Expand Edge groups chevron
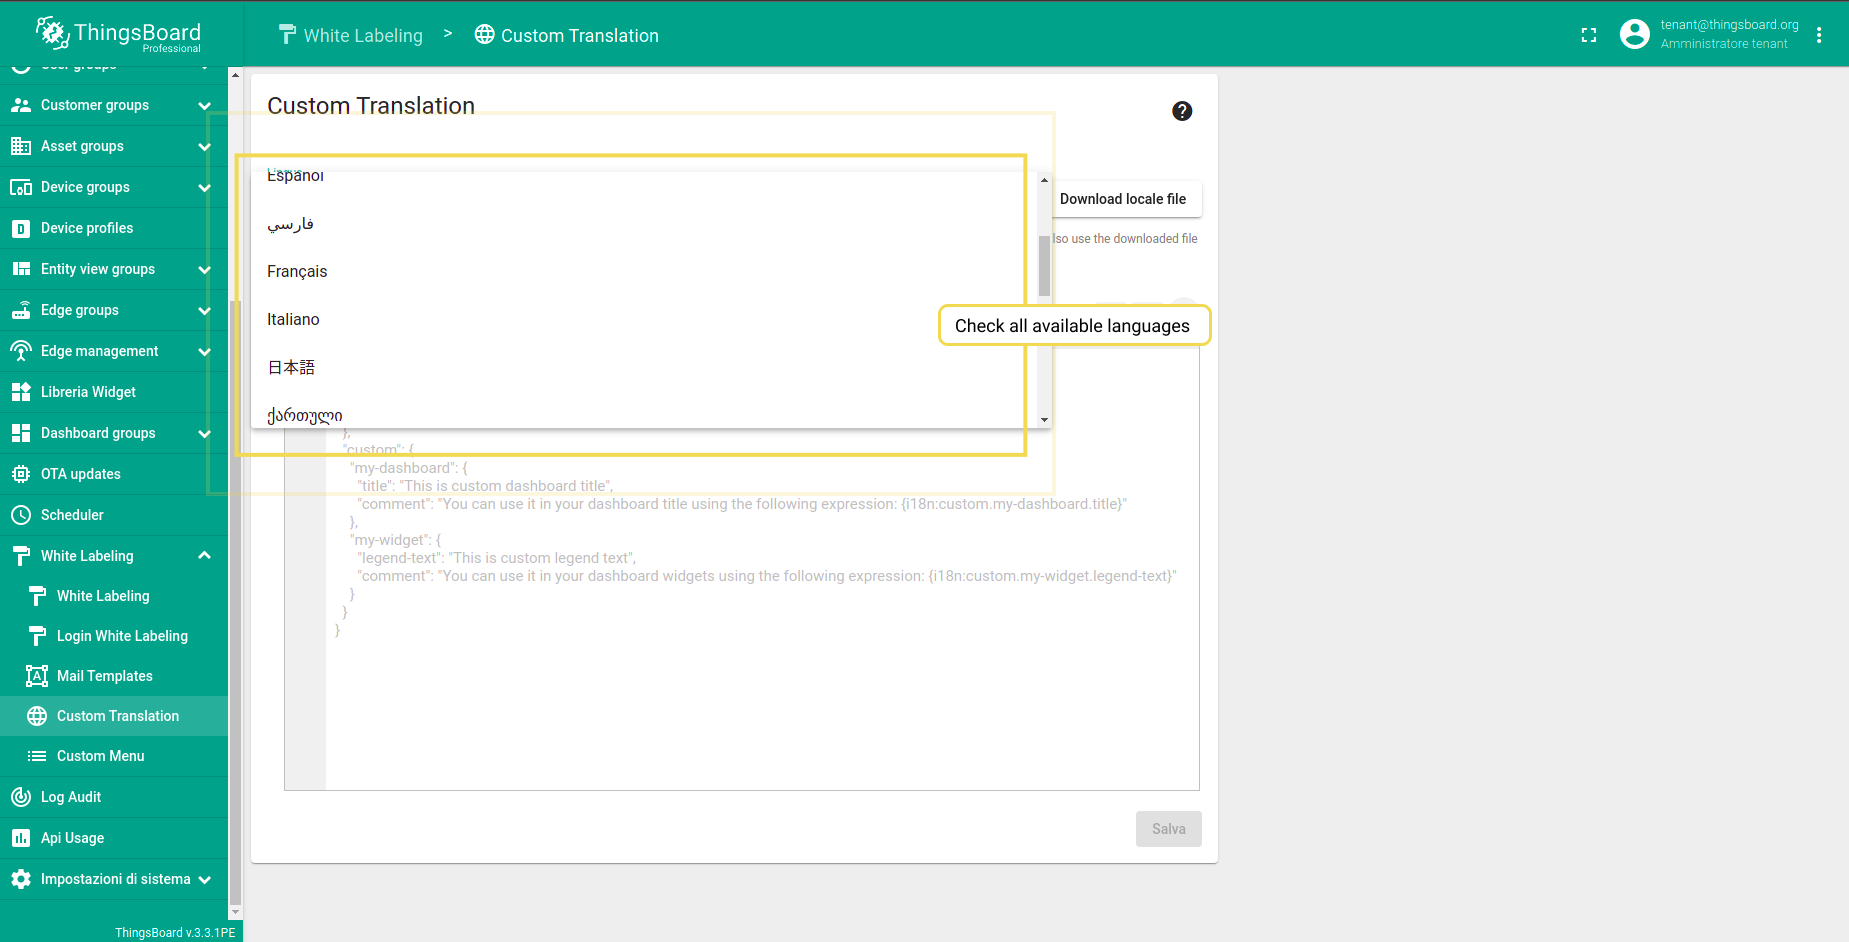 click(205, 310)
